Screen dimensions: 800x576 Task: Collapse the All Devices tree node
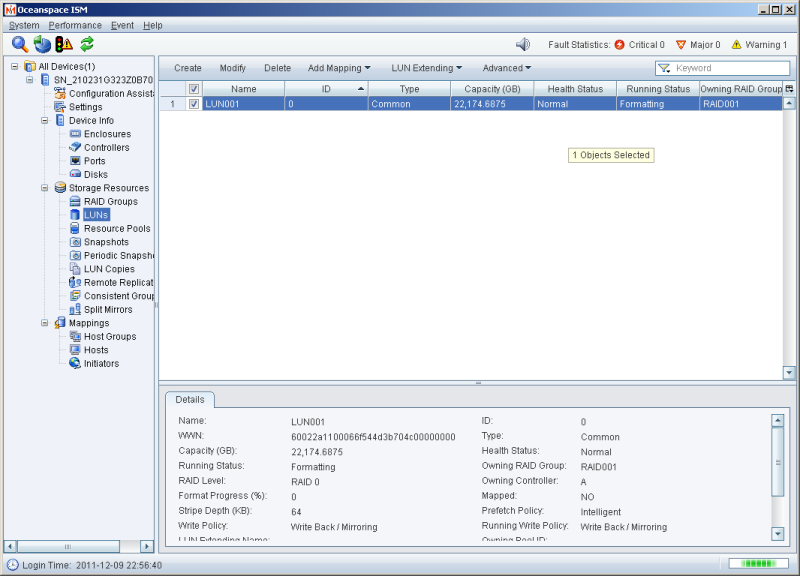pyautogui.click(x=15, y=66)
